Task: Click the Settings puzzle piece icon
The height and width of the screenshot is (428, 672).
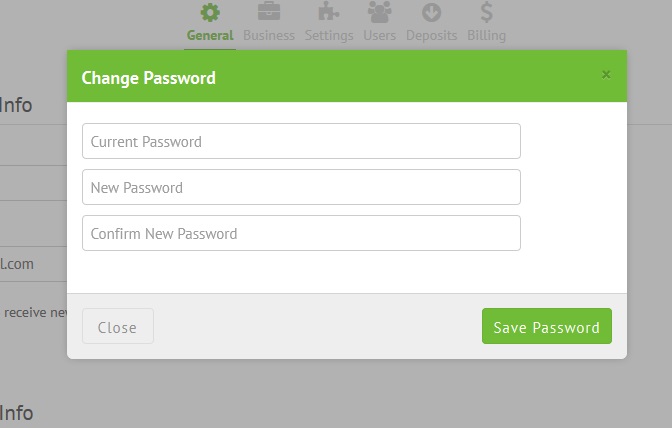Action: 329,12
